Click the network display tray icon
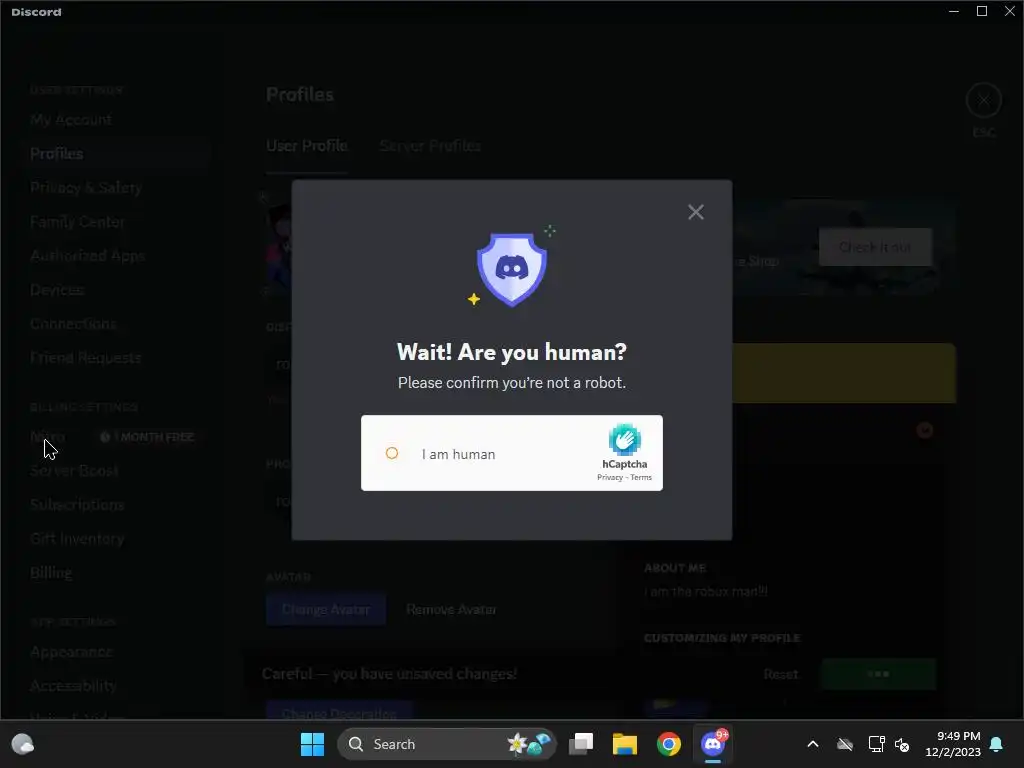Viewport: 1024px width, 768px height. pyautogui.click(x=876, y=744)
